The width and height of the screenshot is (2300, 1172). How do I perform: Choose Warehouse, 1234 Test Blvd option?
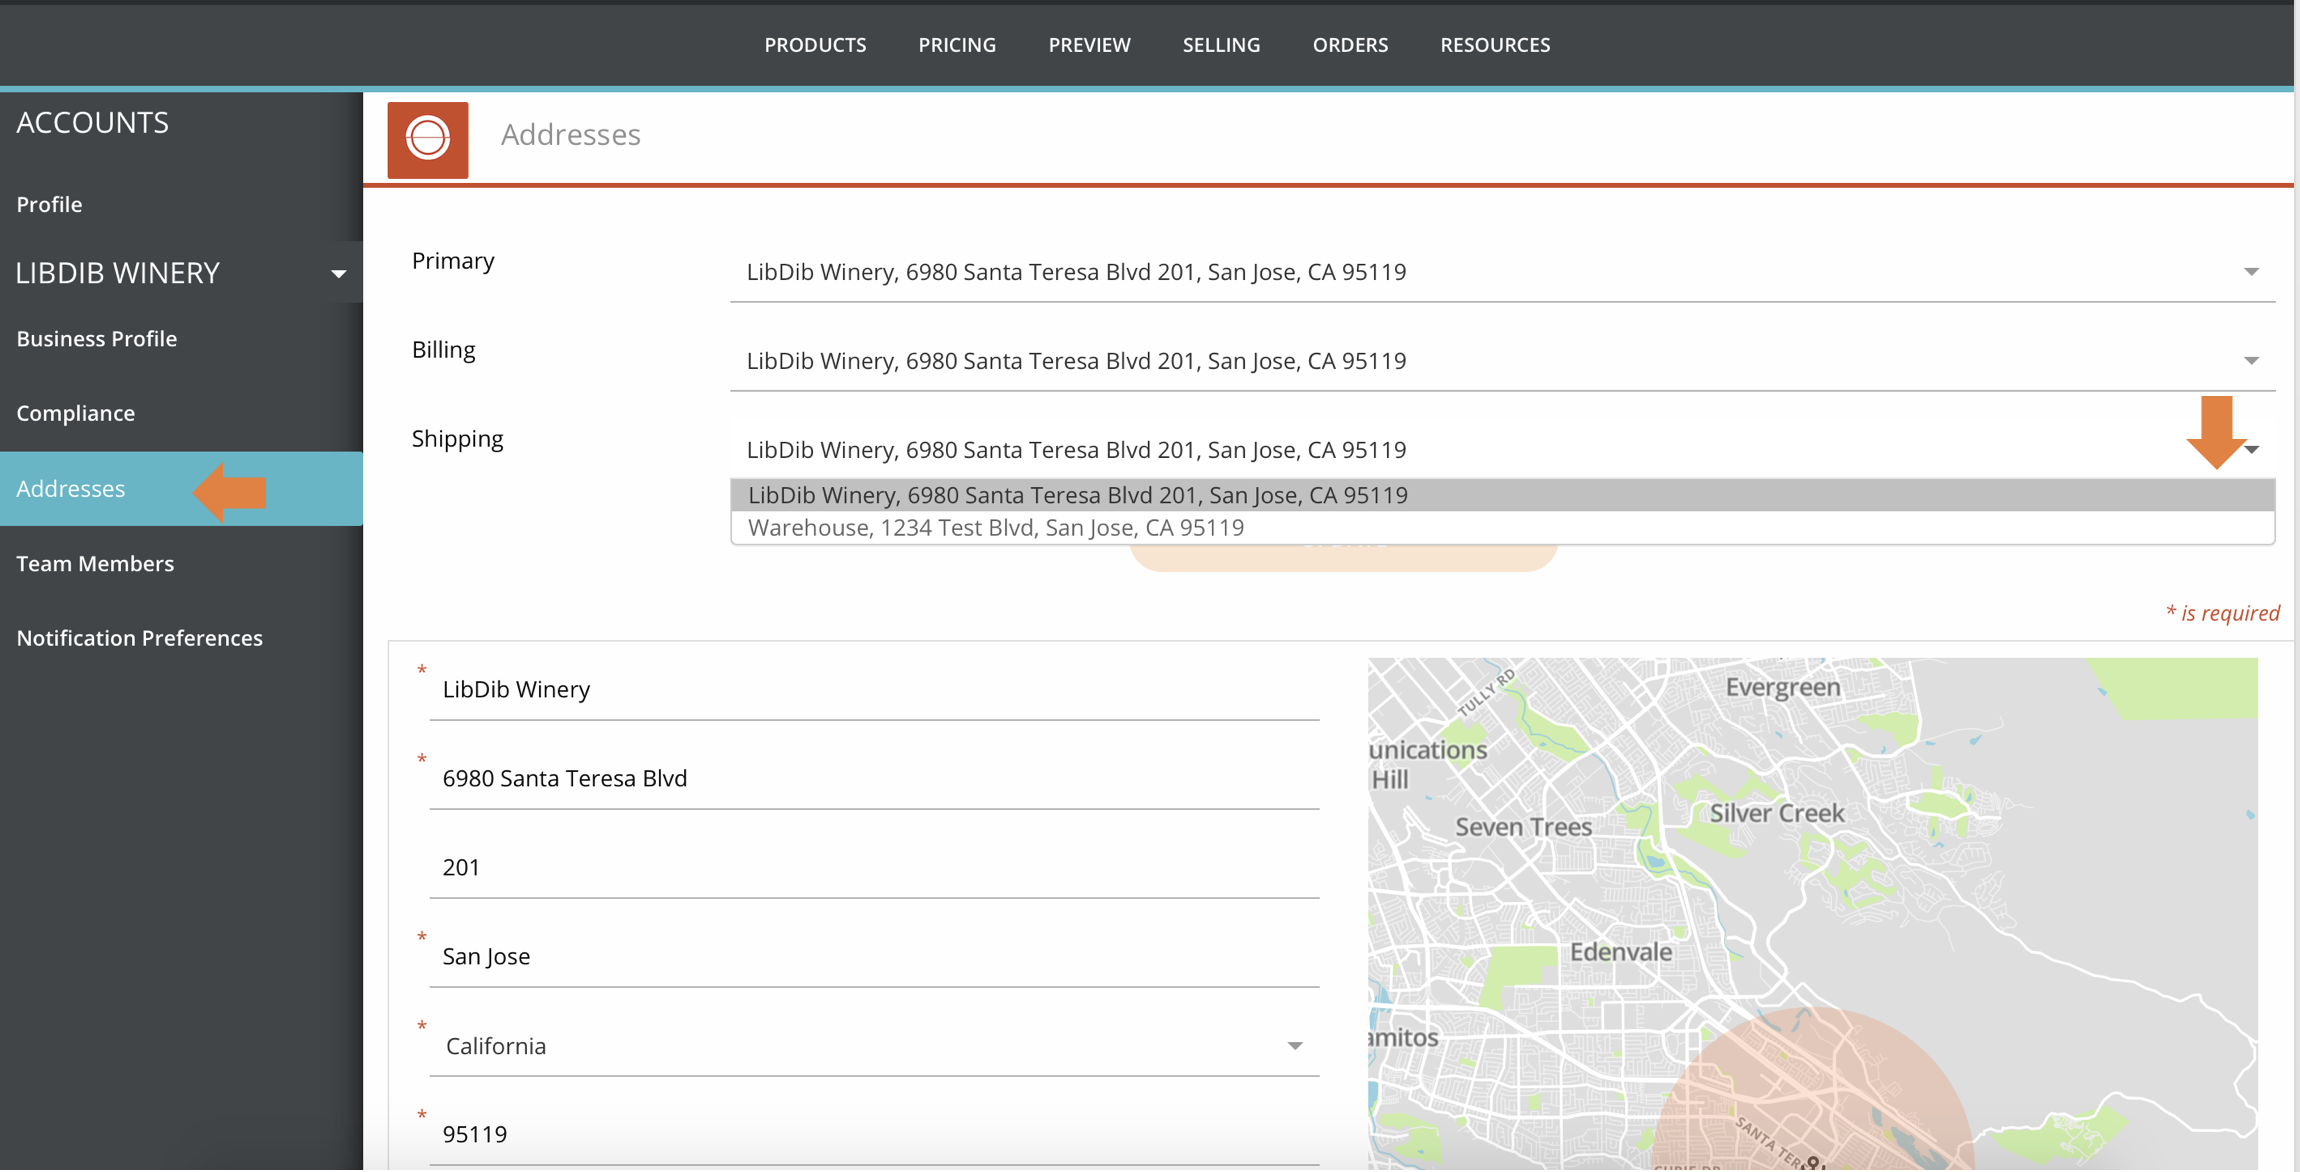click(1502, 527)
